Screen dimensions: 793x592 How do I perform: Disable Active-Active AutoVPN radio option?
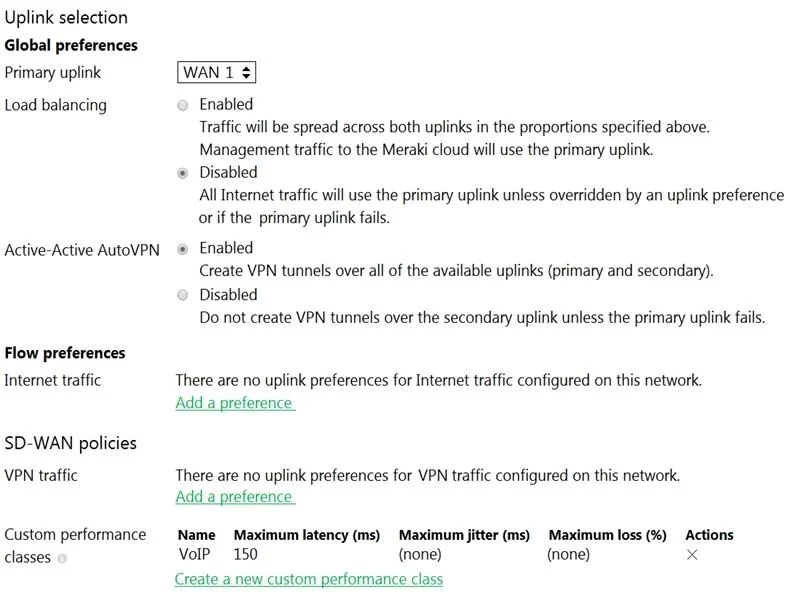click(183, 295)
